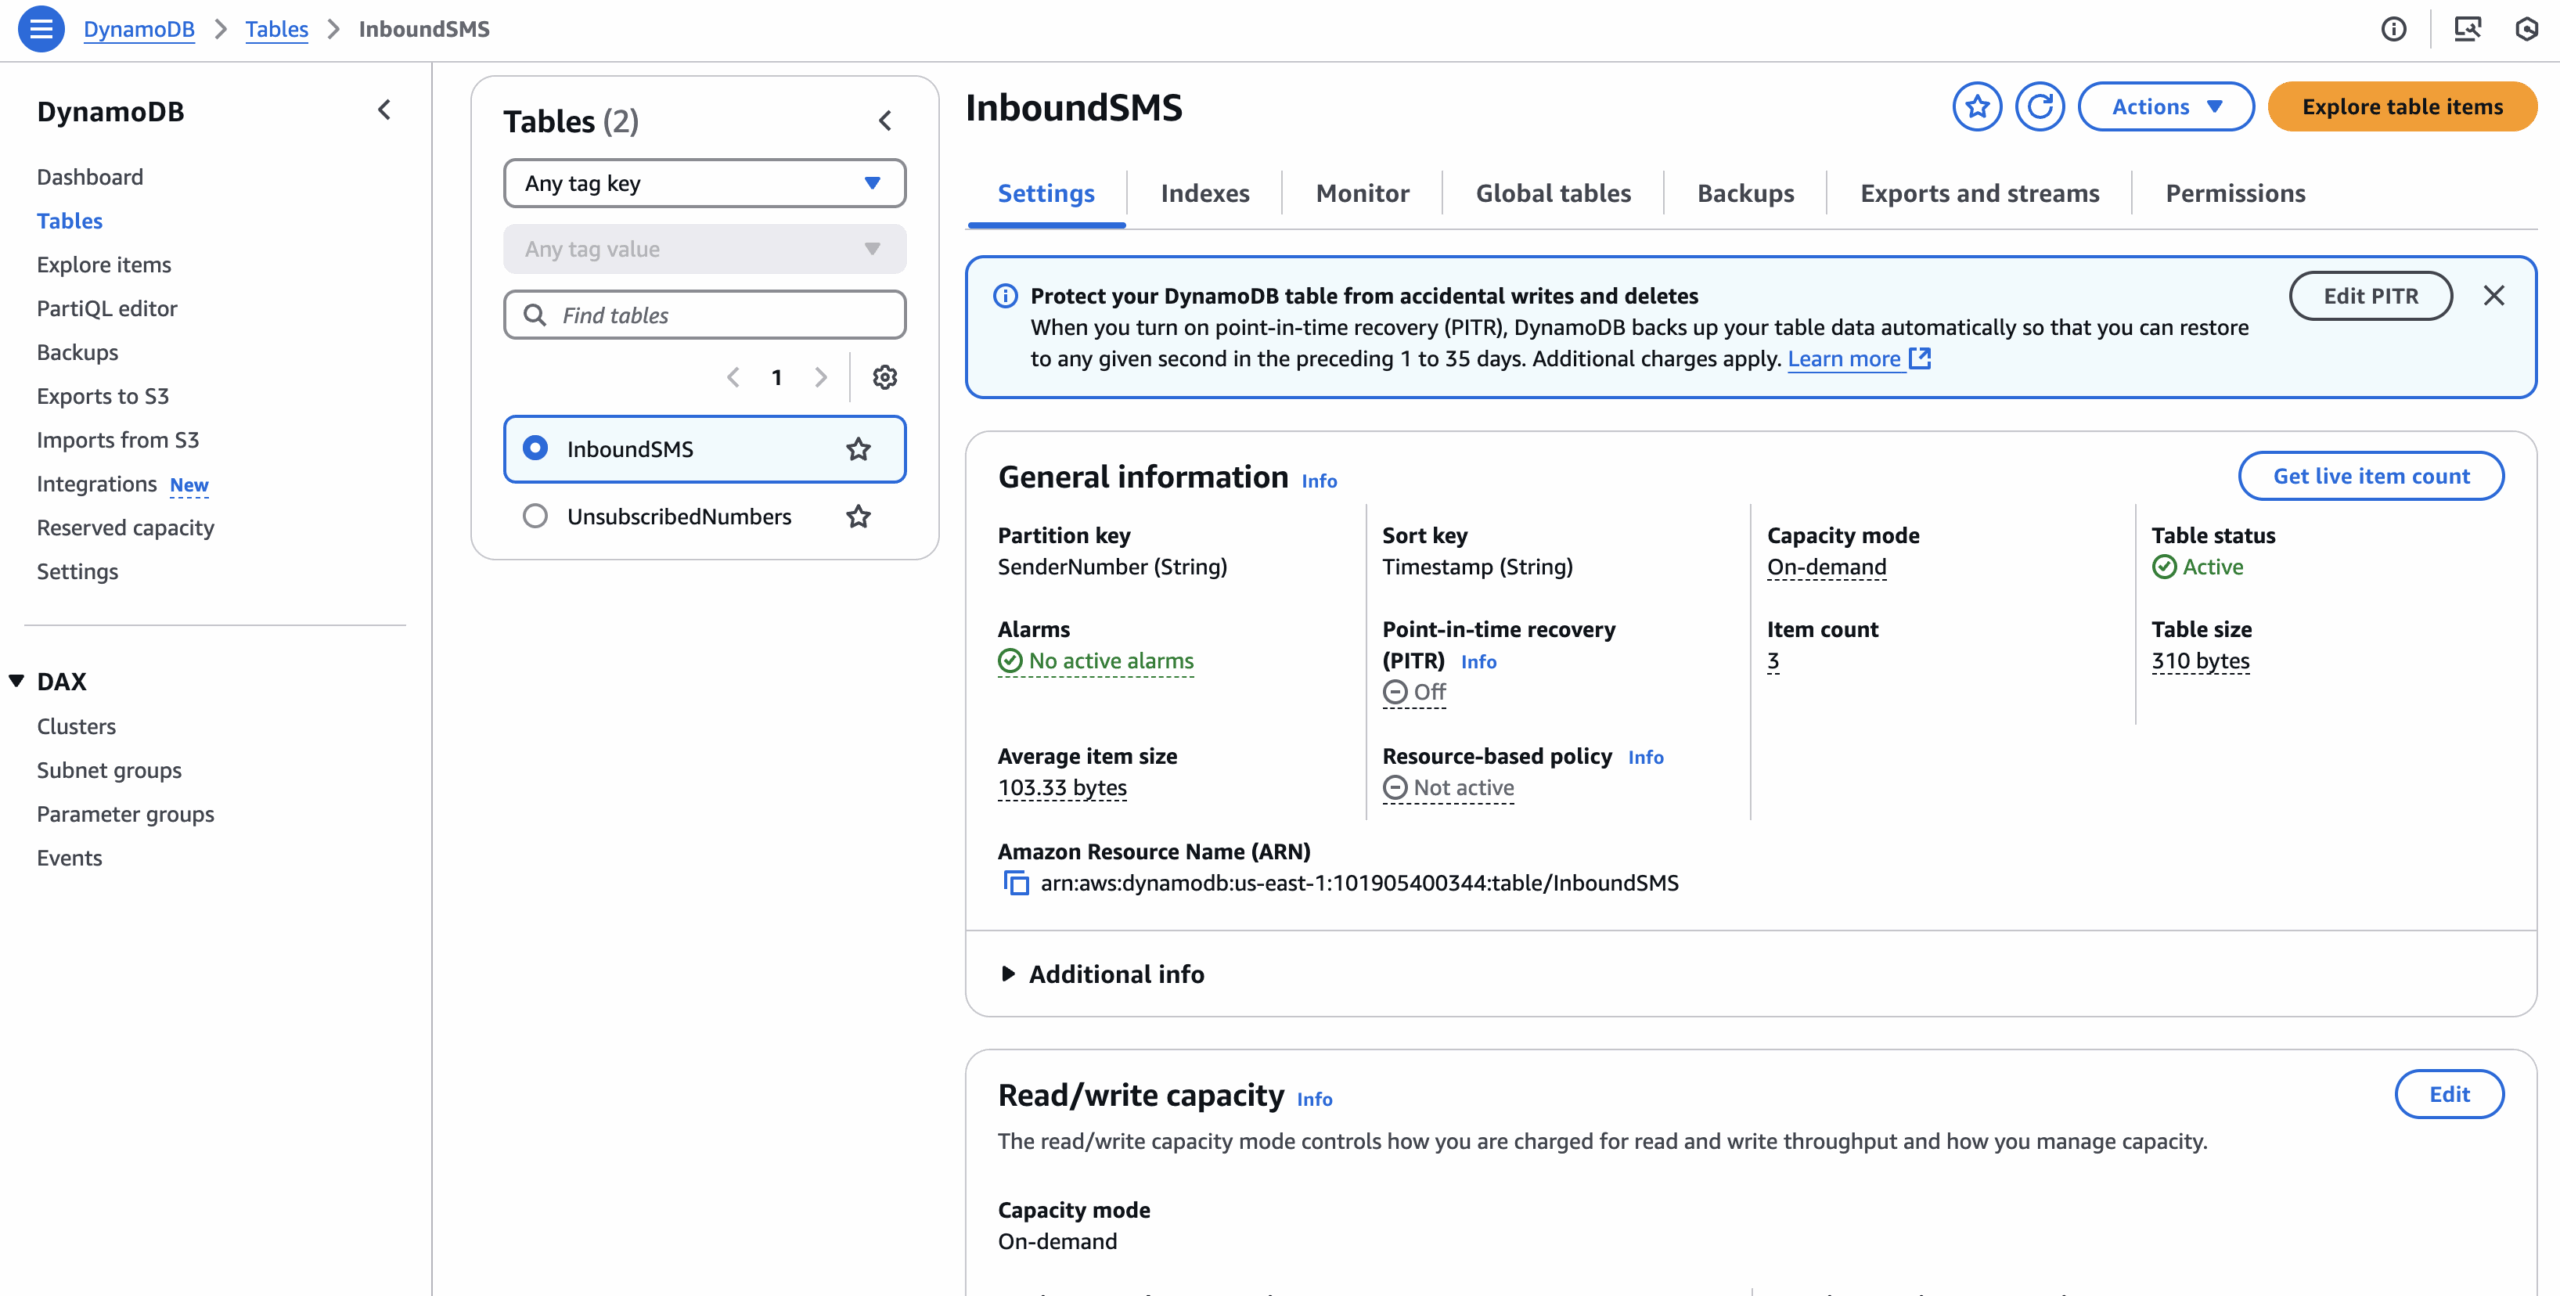Open DAX Clusters in the sidebar
This screenshot has height=1296, width=2560.
click(x=76, y=727)
